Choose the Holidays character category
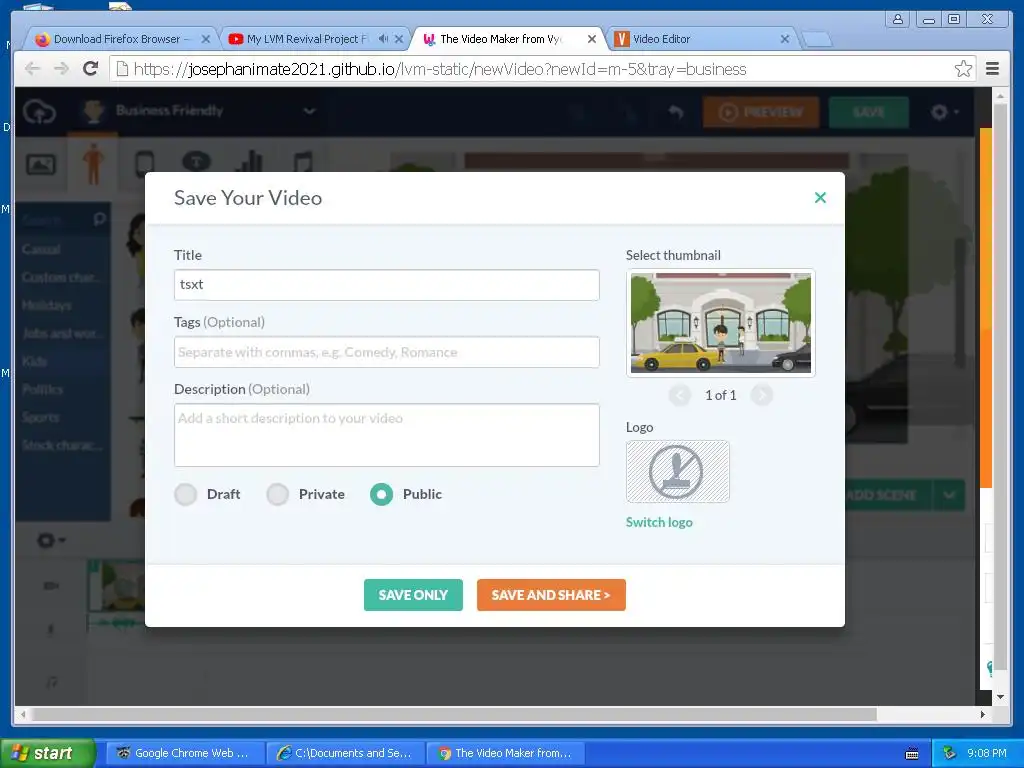The image size is (1024, 768). (46, 305)
